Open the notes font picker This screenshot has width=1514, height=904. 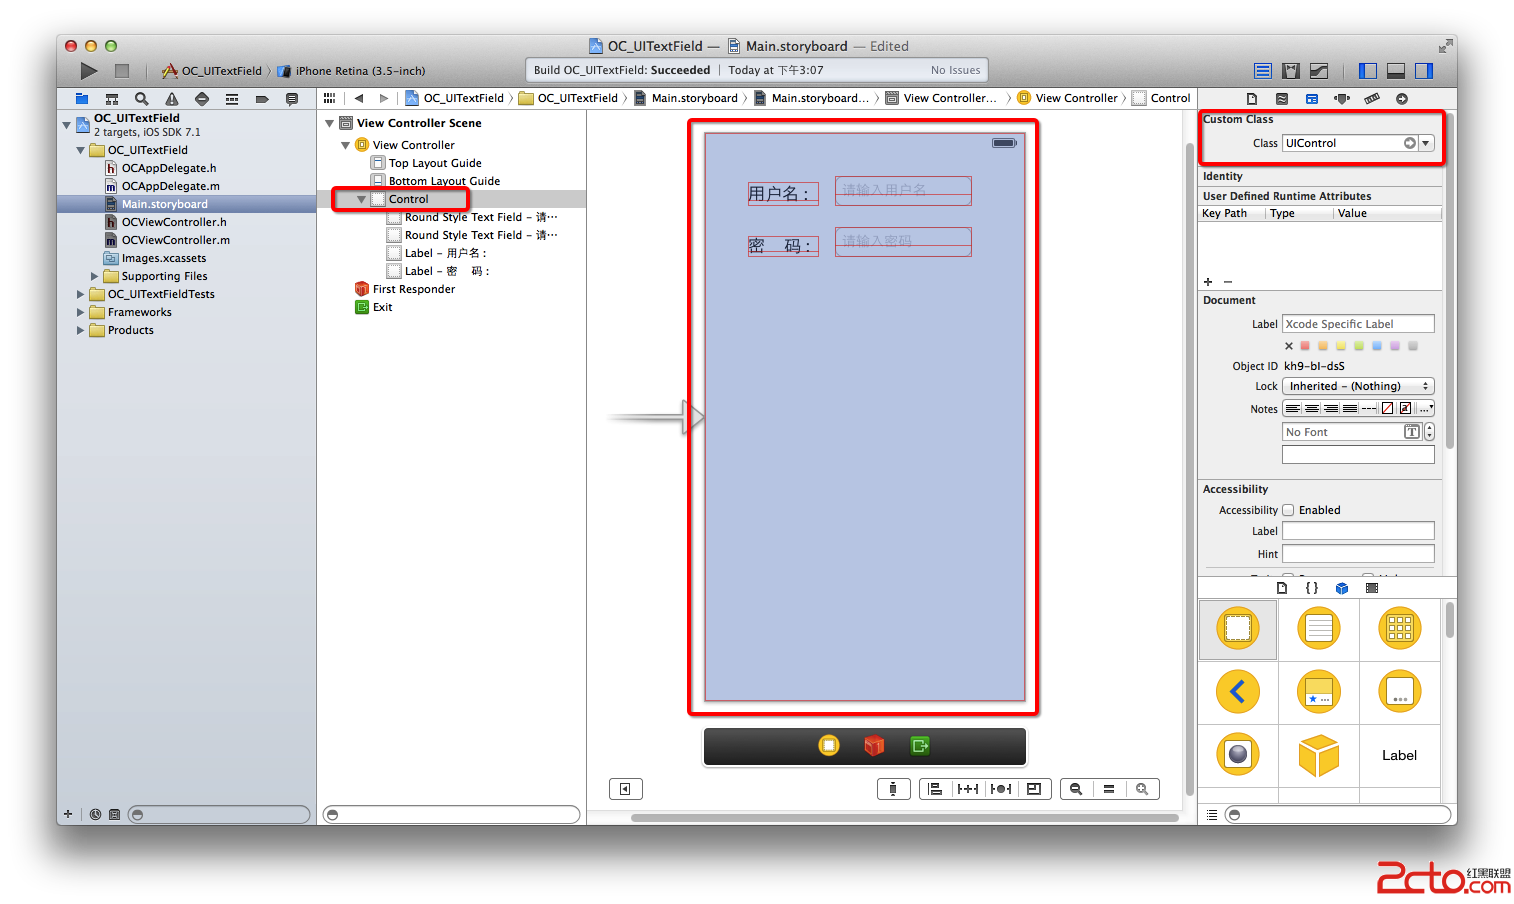1411,432
